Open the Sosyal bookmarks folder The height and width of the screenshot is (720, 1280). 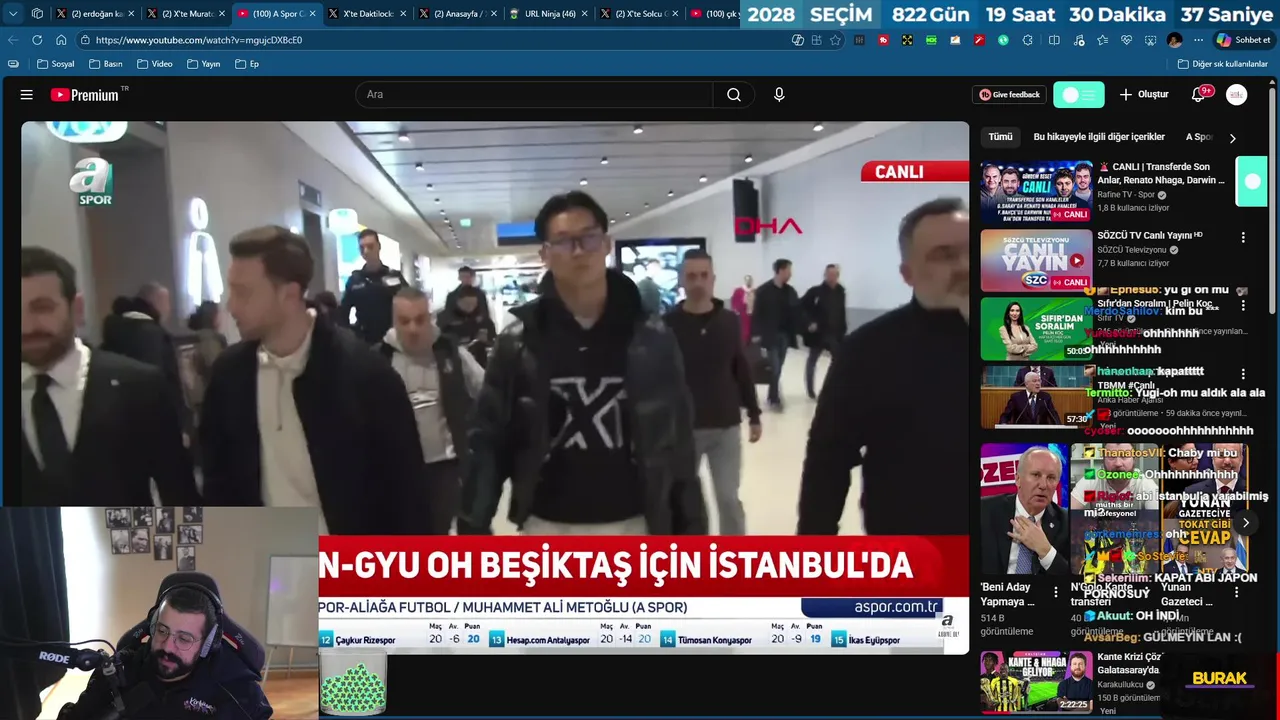click(x=55, y=64)
